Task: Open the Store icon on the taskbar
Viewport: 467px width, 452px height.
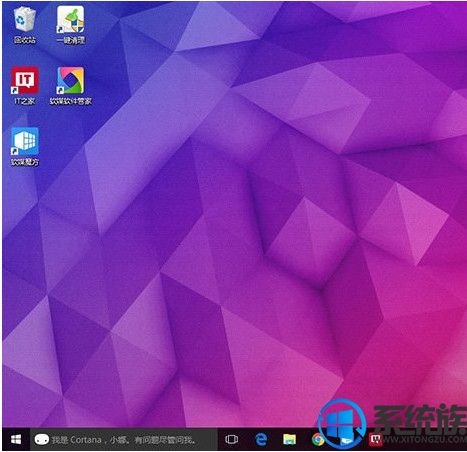Action: tap(346, 440)
